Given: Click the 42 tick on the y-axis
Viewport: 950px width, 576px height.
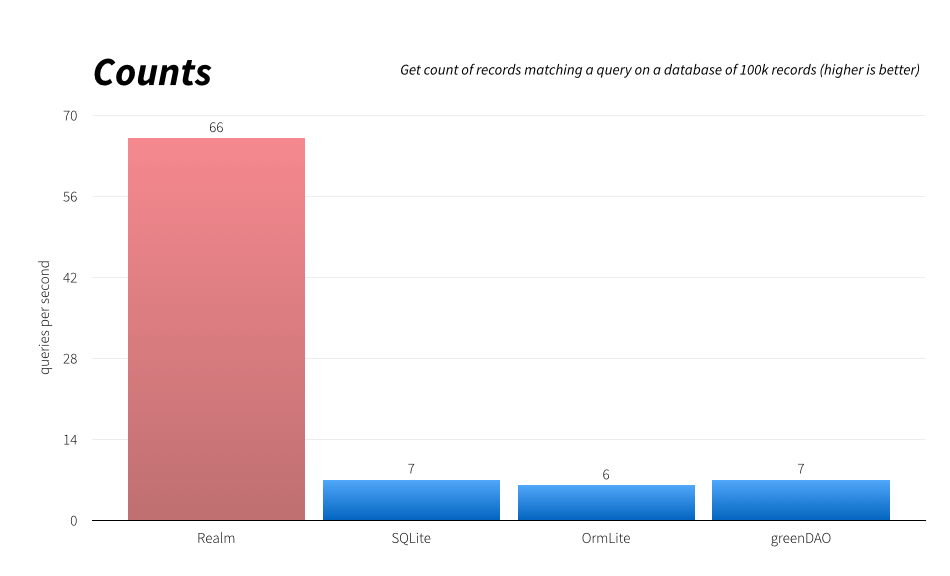Looking at the screenshot, I should 71,278.
